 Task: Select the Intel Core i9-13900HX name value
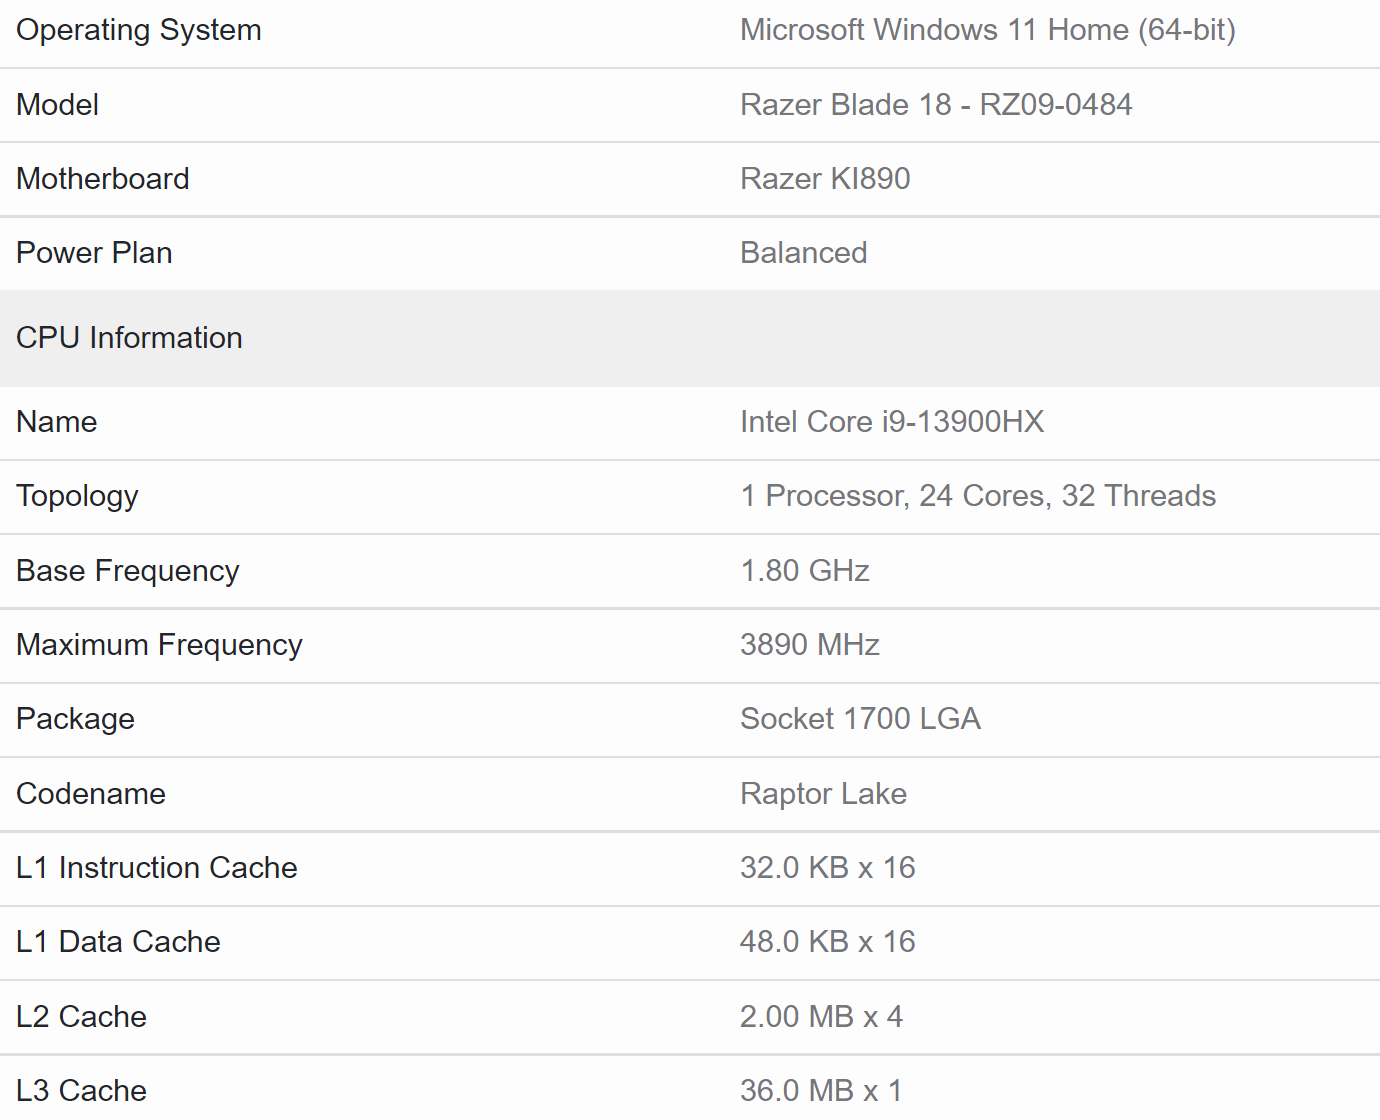tap(891, 422)
